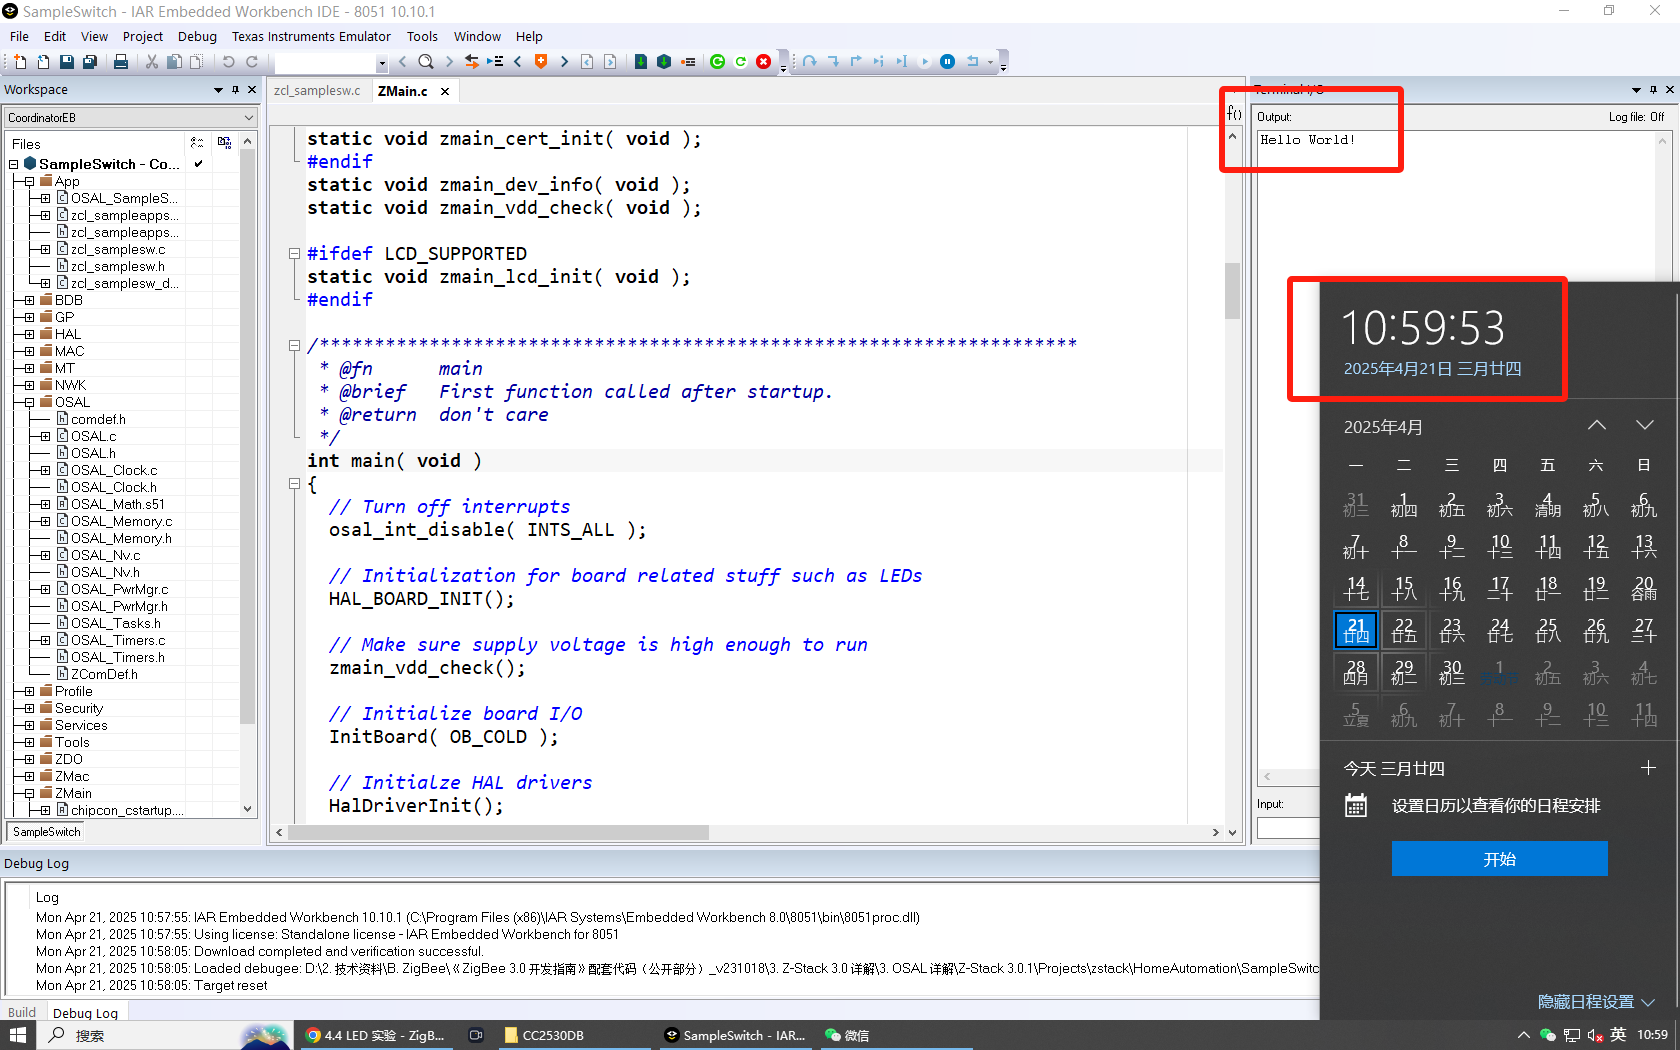Click the Step Into debug icon
Image resolution: width=1680 pixels, height=1050 pixels.
coord(833,62)
